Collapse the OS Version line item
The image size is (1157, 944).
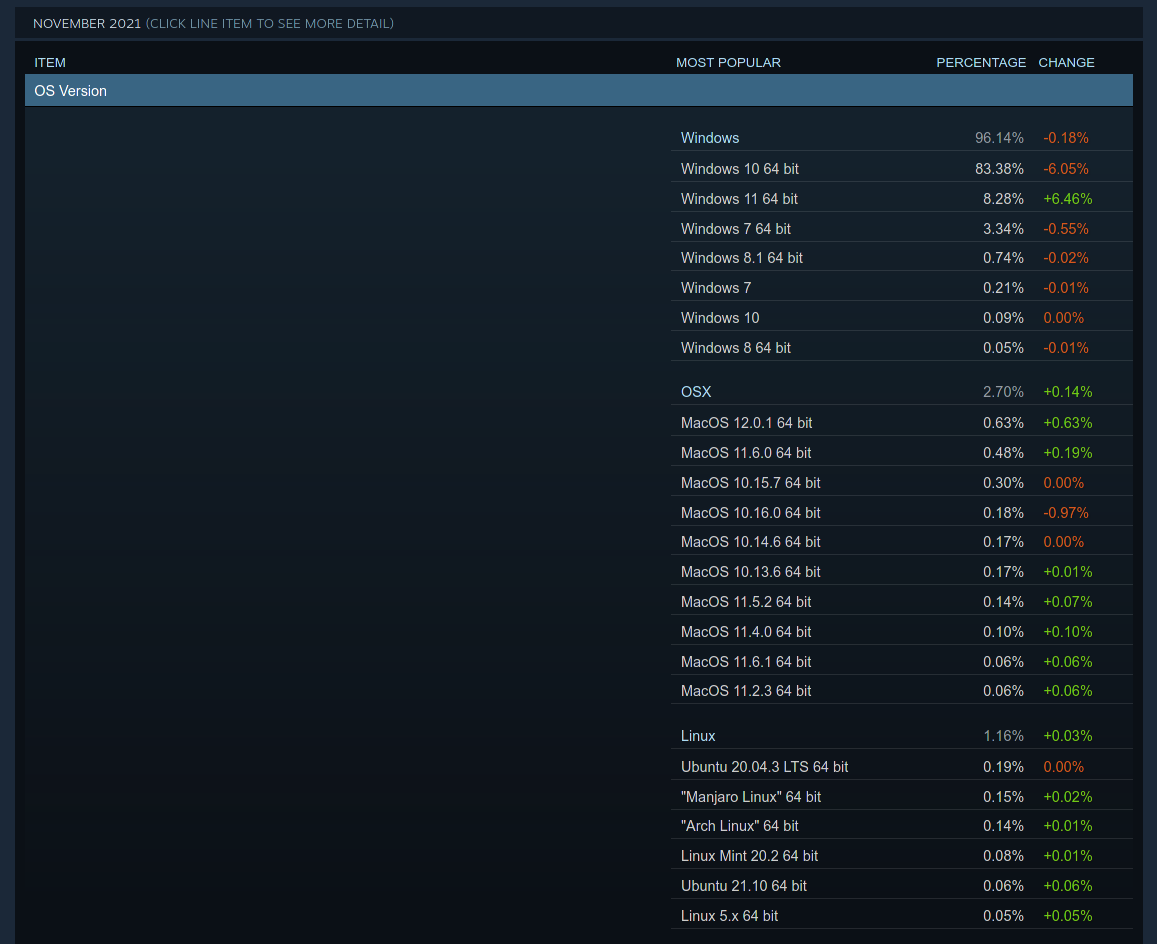tap(578, 91)
